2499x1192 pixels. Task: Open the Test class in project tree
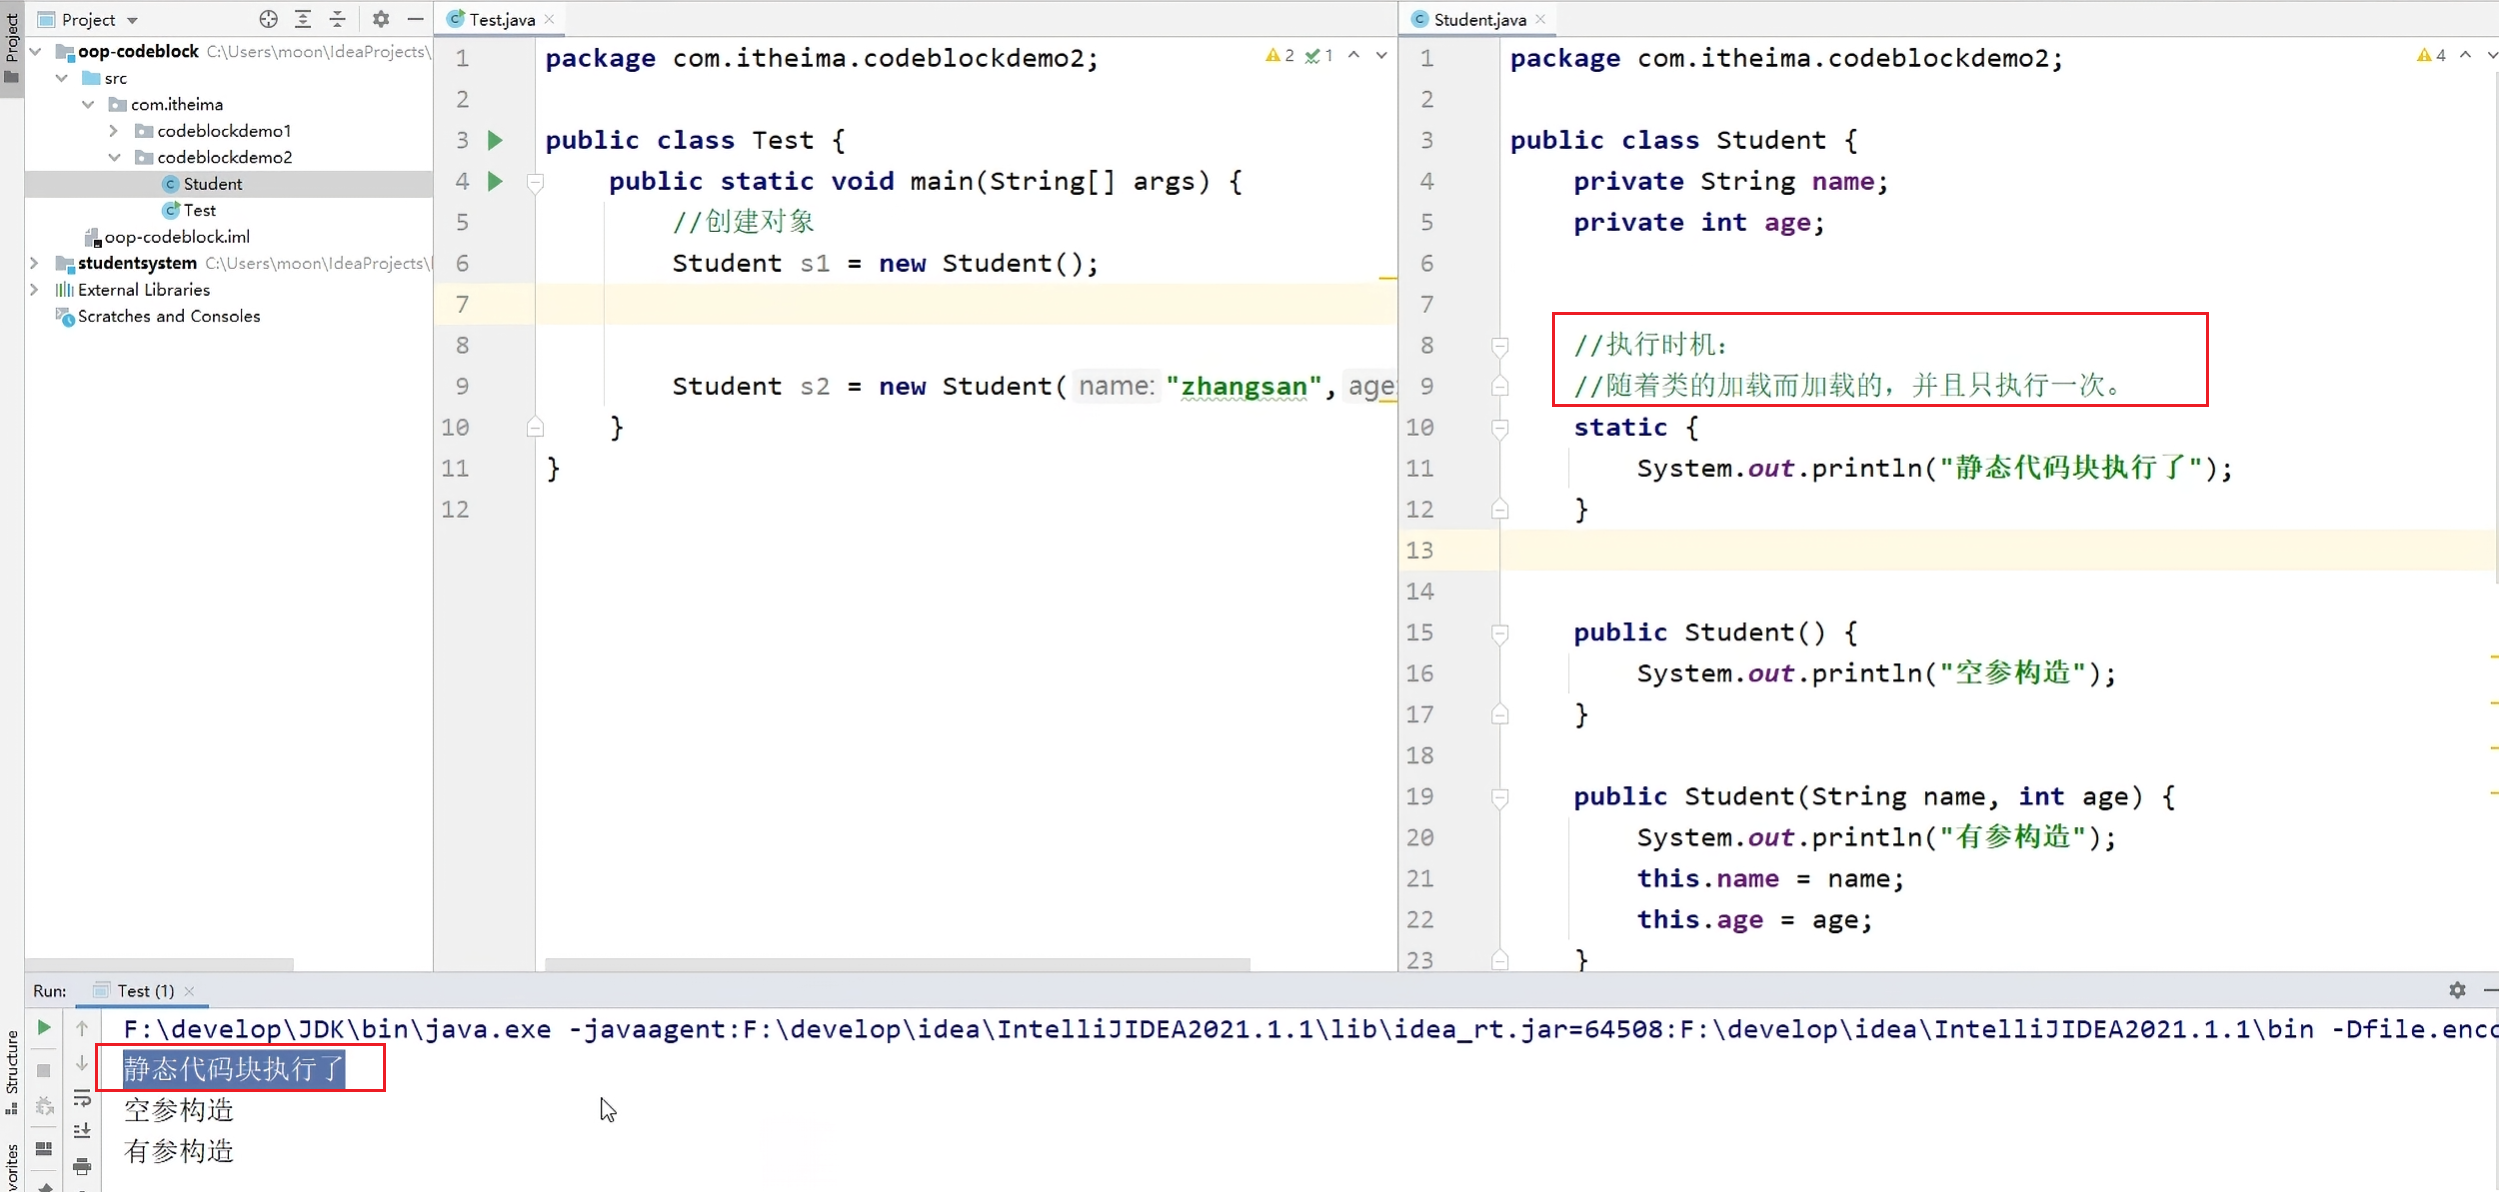(x=199, y=210)
